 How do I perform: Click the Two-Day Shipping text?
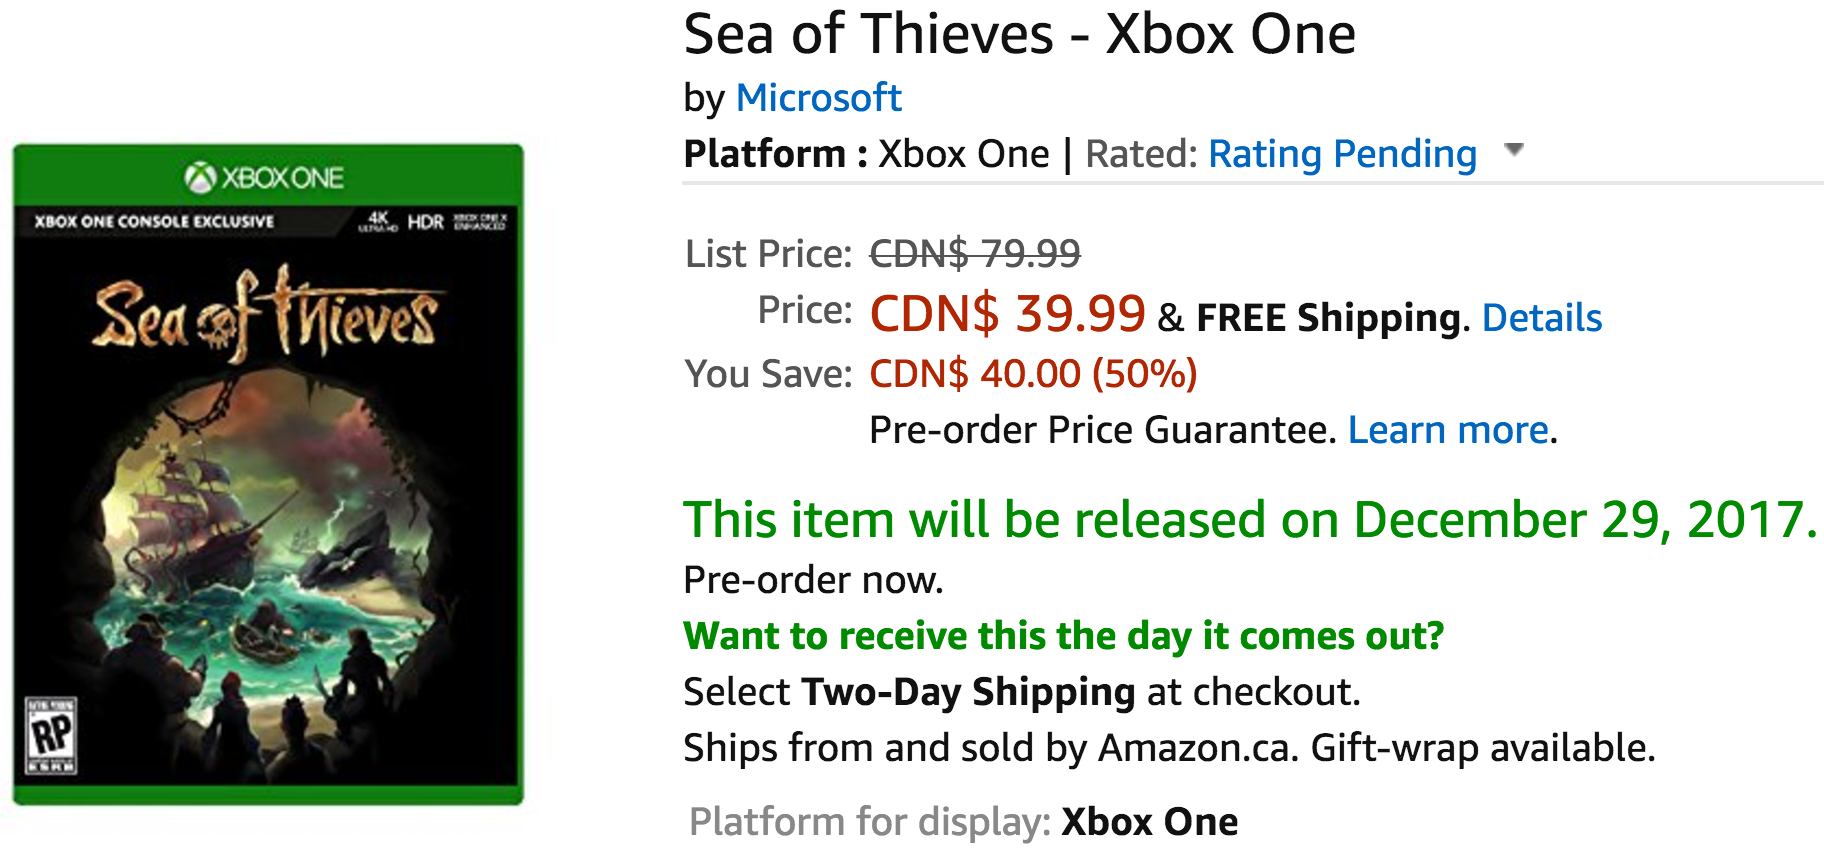pos(968,692)
